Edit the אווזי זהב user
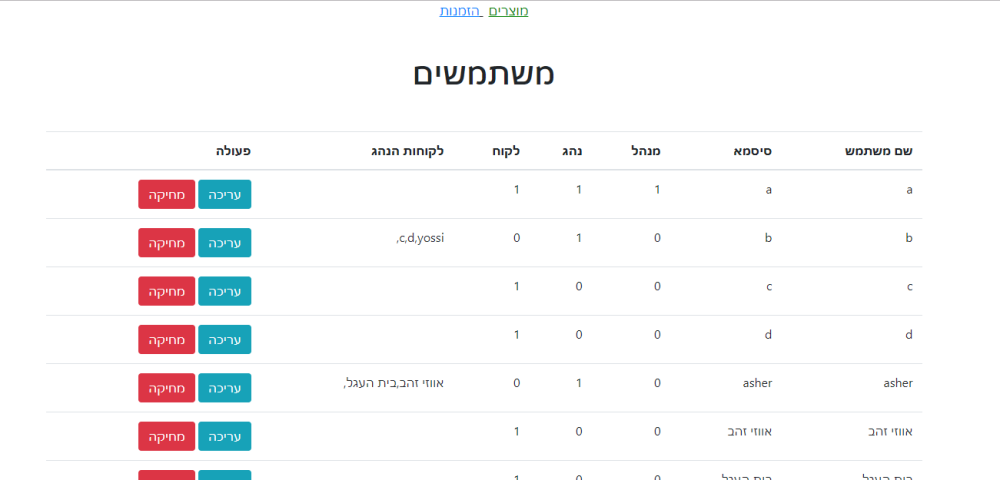 pos(225,436)
